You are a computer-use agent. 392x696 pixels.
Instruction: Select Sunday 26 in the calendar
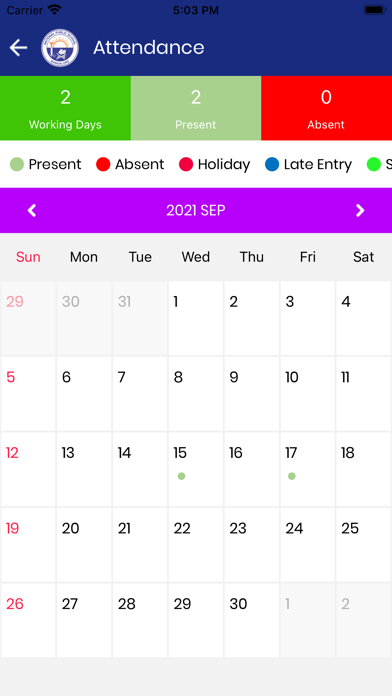tap(28, 620)
